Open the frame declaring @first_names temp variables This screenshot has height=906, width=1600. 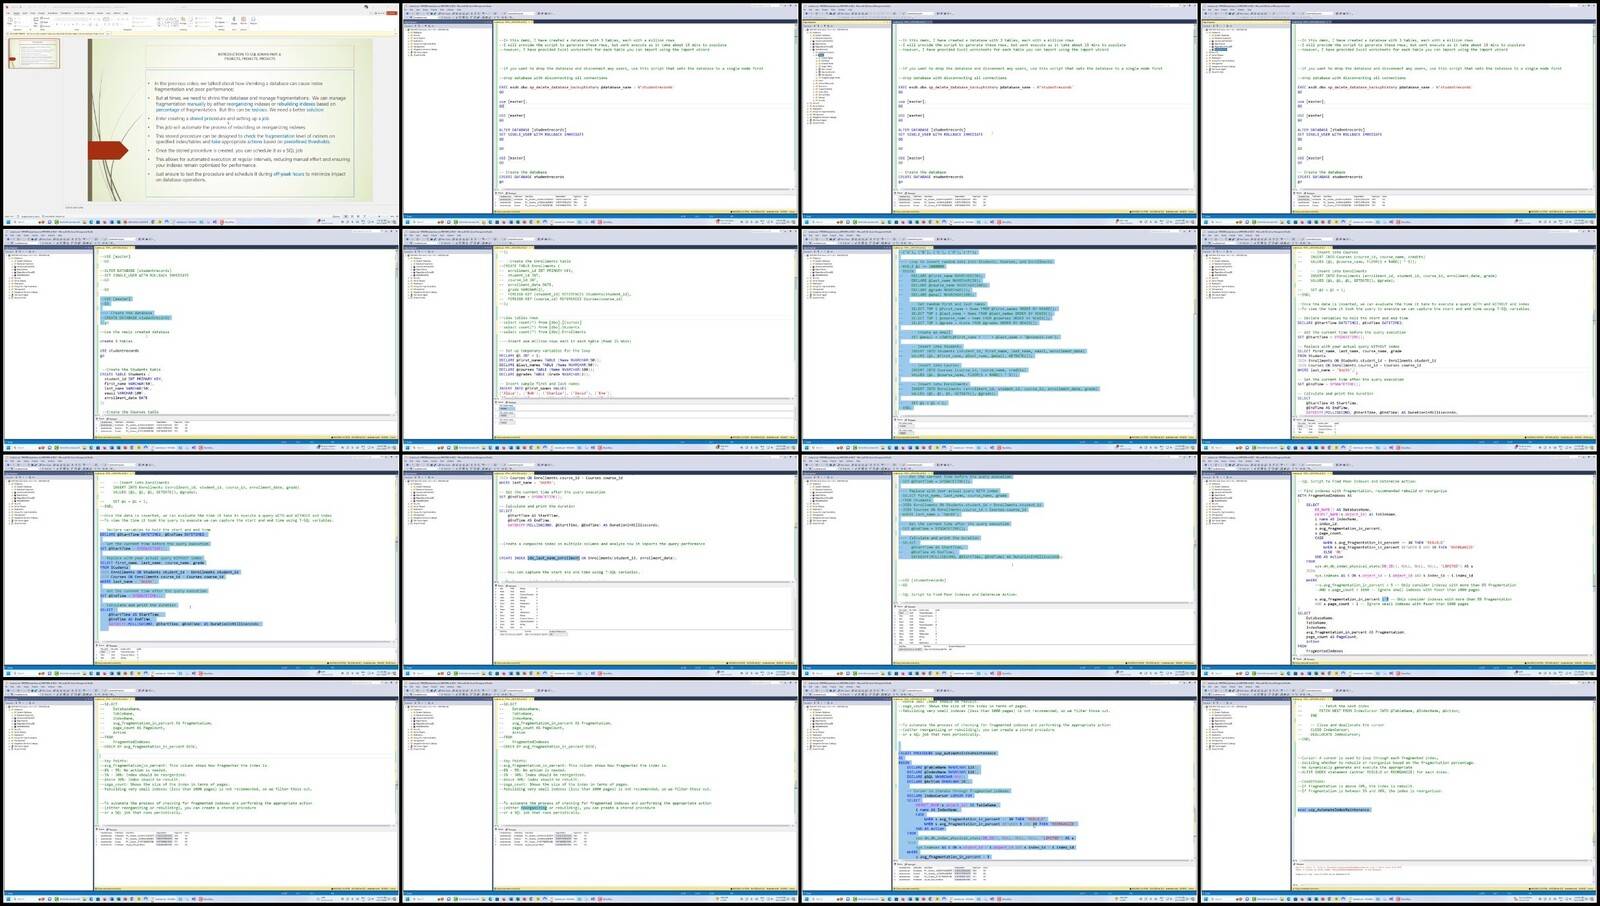click(600, 340)
